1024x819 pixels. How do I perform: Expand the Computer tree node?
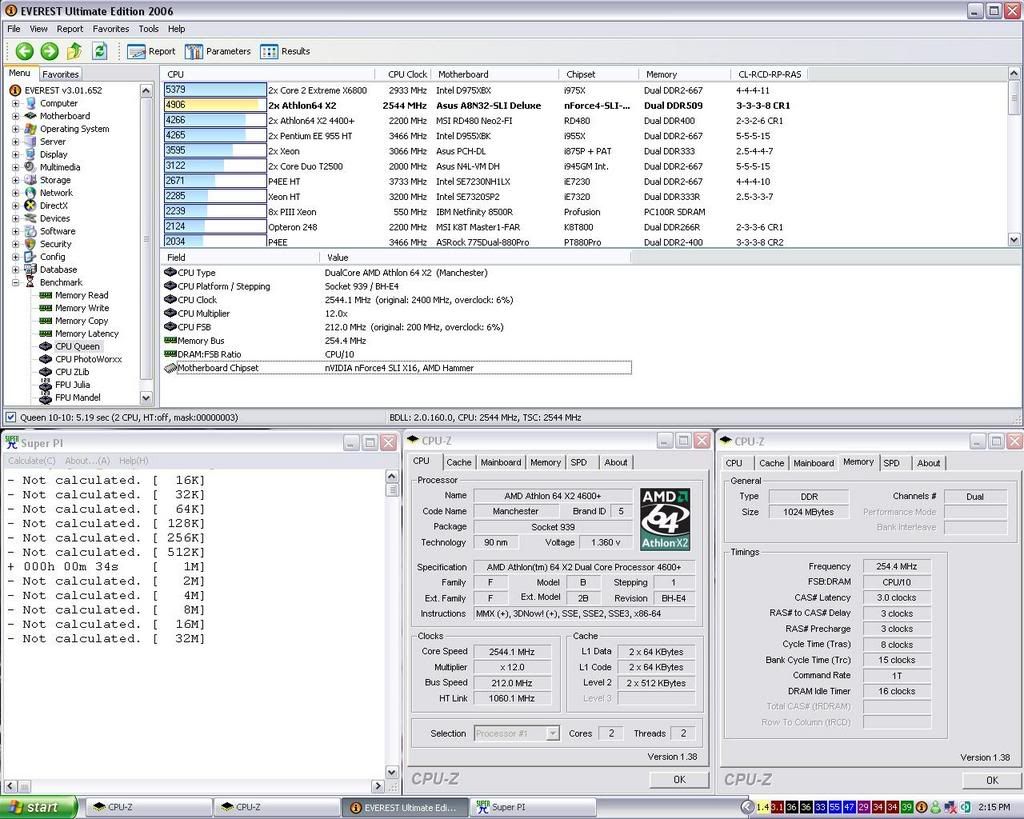click(16, 103)
